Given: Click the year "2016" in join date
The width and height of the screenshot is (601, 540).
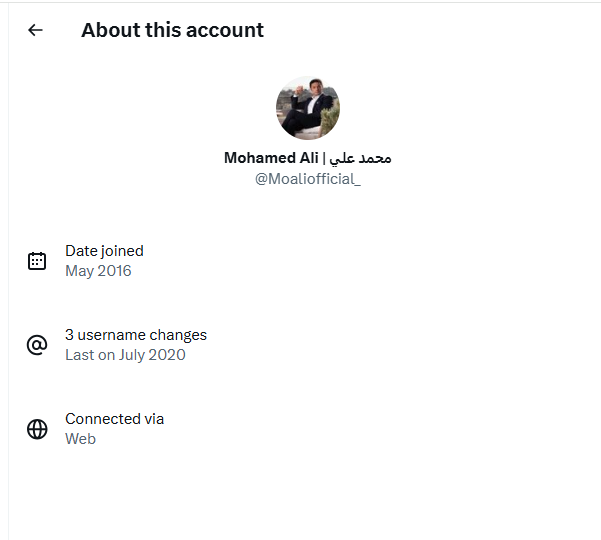Looking at the screenshot, I should coord(114,271).
